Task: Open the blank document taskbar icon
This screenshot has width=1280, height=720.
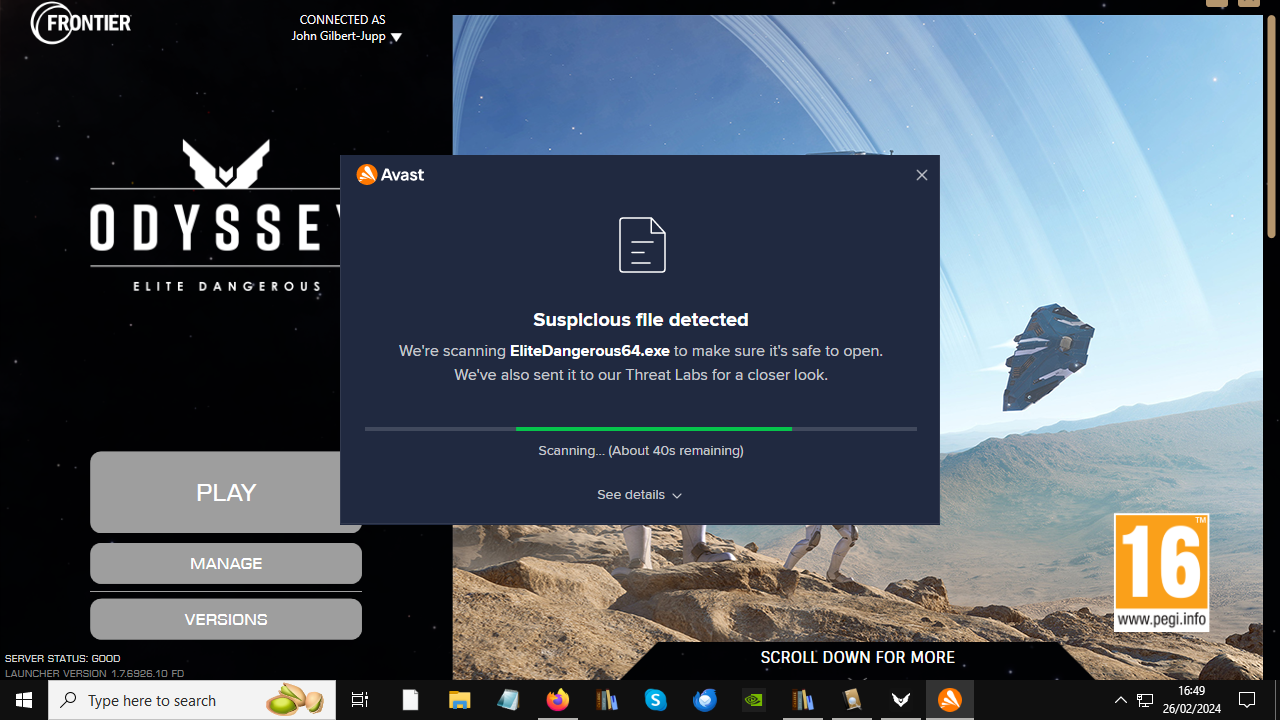Action: coord(410,700)
